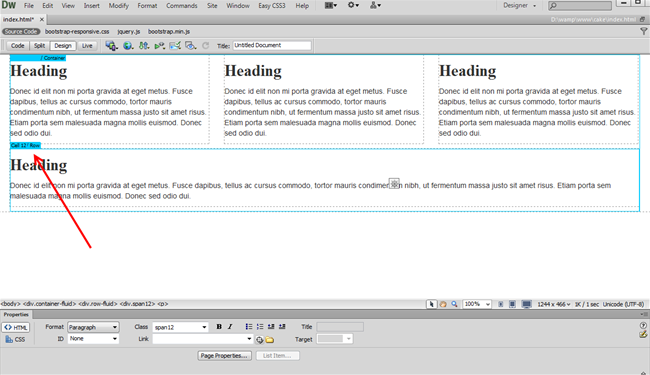This screenshot has width=650, height=375.
Task: Click the Ordered list icon
Action: [x=260, y=327]
